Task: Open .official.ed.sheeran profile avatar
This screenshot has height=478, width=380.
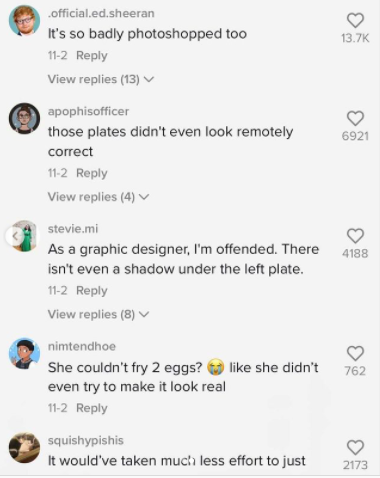Action: pyautogui.click(x=24, y=20)
